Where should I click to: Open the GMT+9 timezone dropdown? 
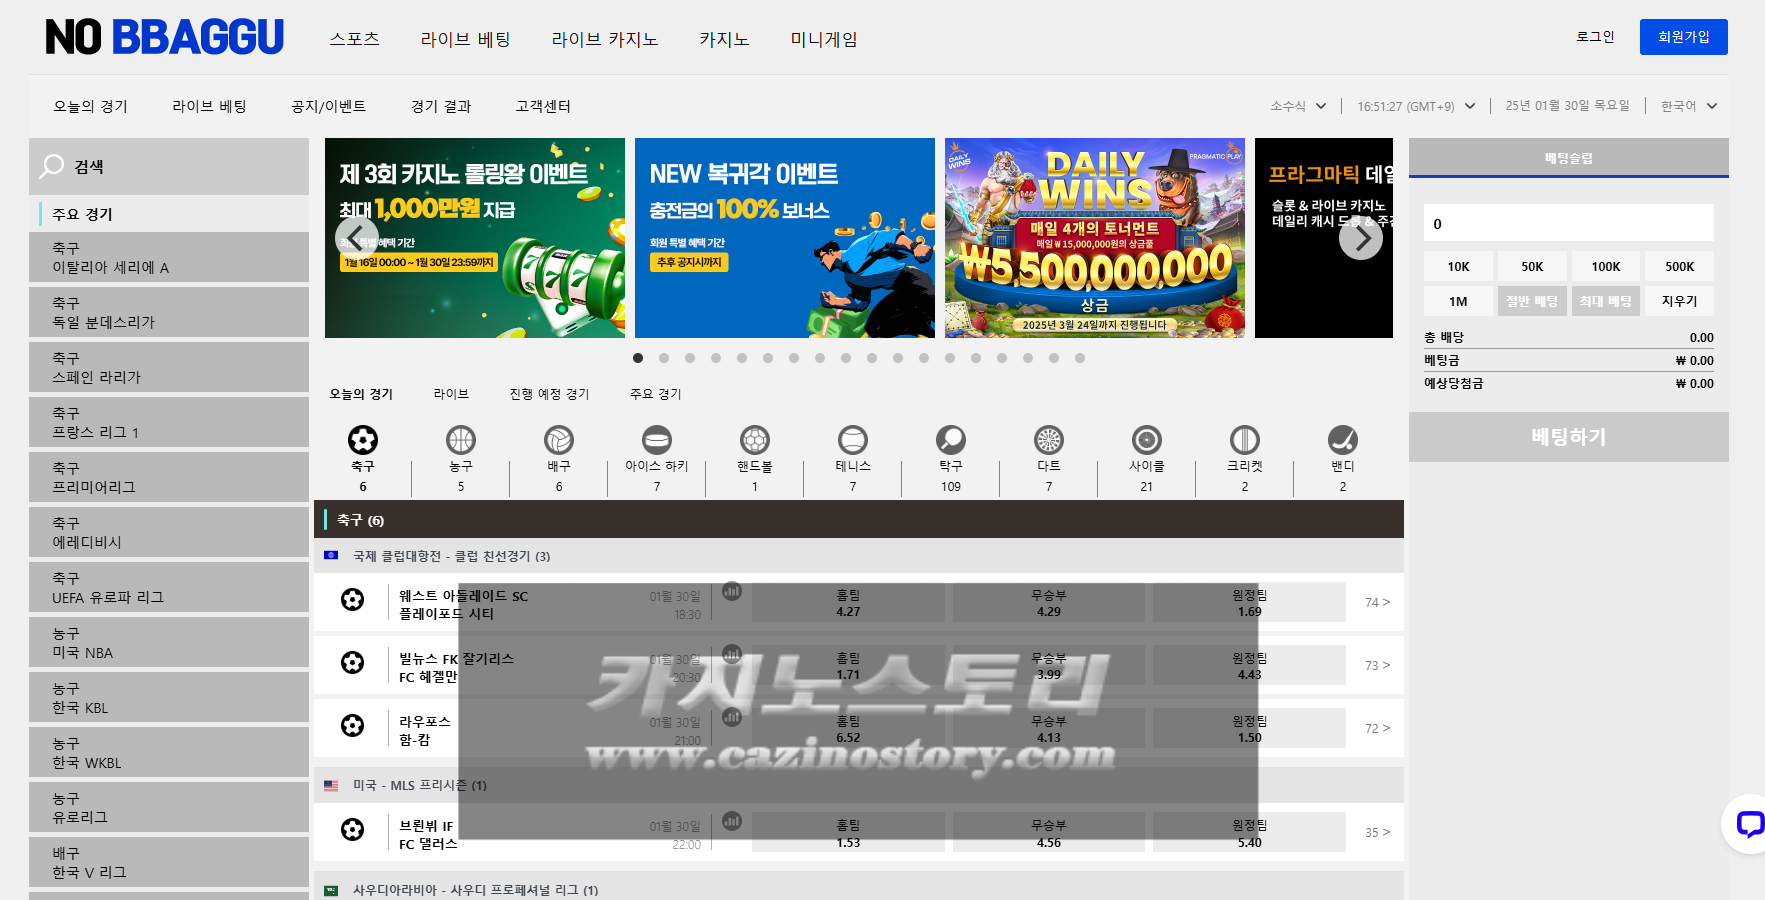coord(1416,106)
